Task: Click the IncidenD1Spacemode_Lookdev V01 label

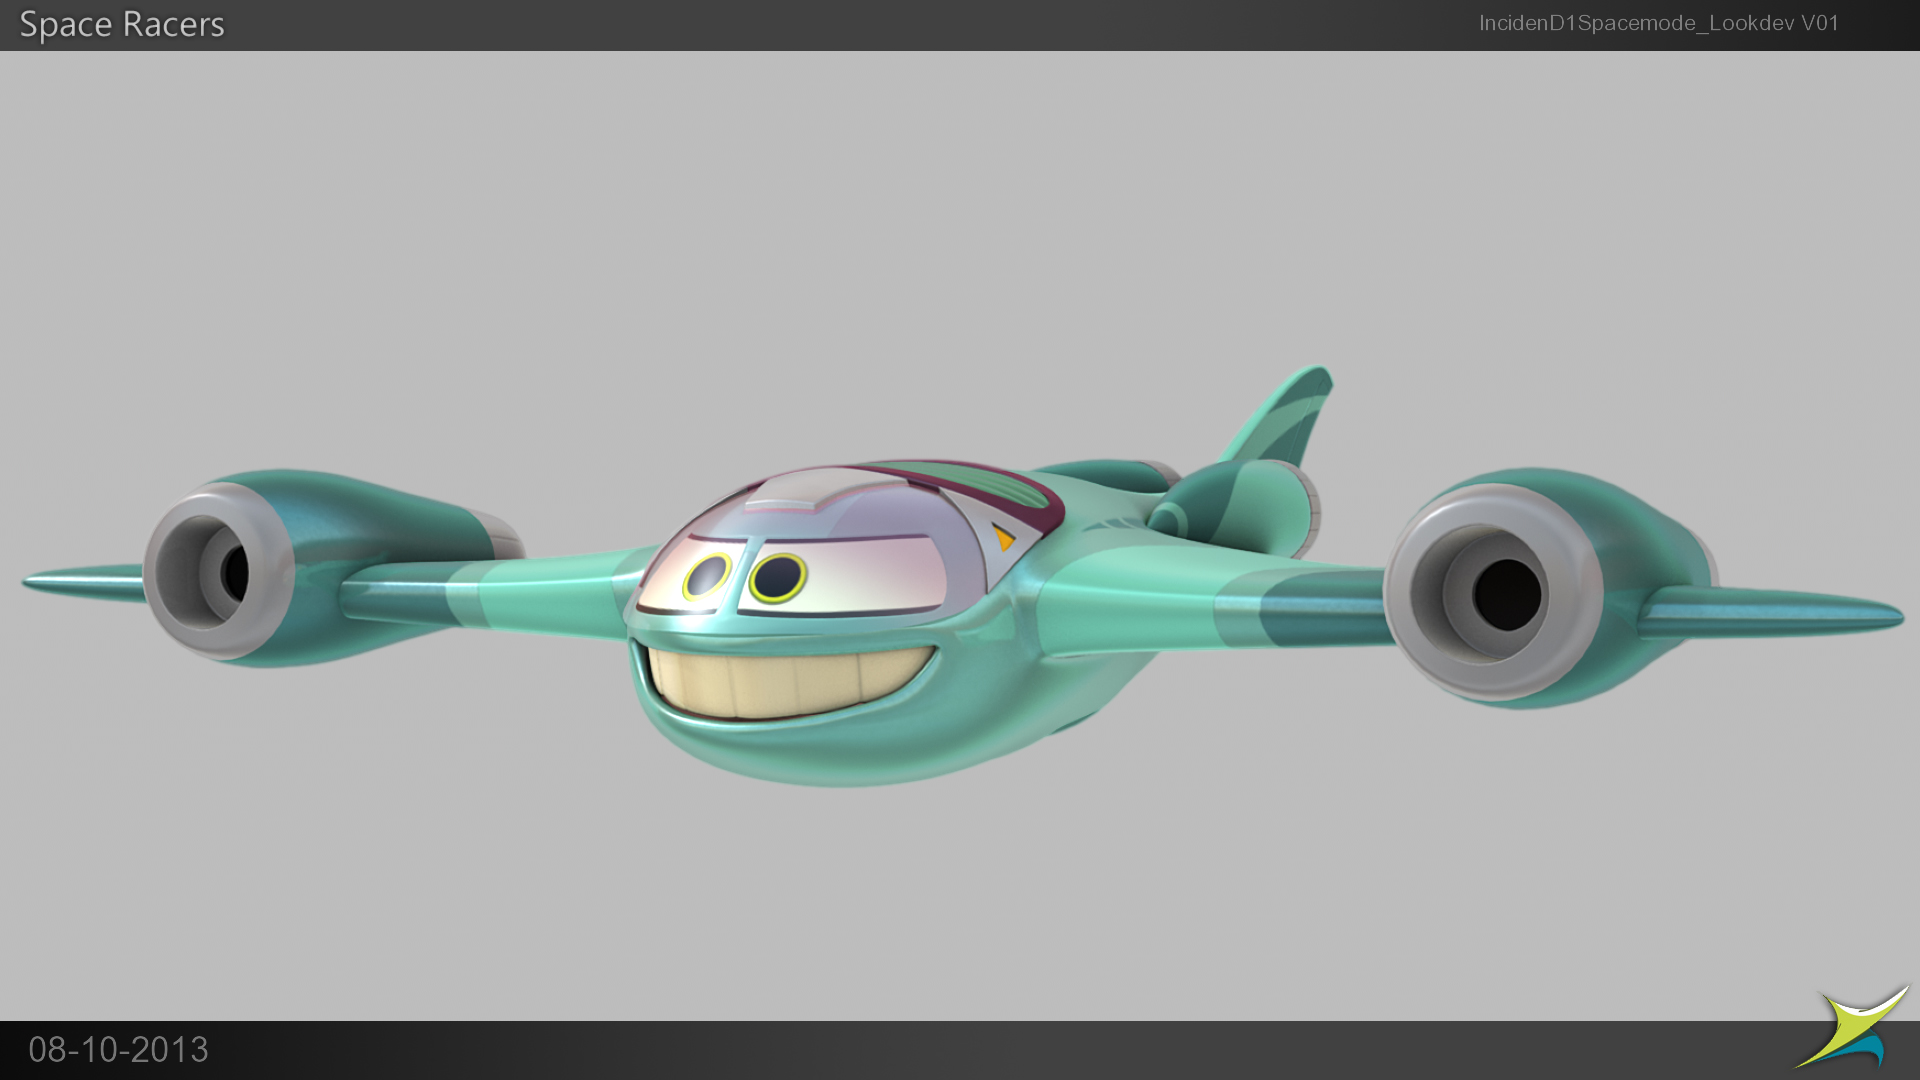Action: coord(1658,23)
